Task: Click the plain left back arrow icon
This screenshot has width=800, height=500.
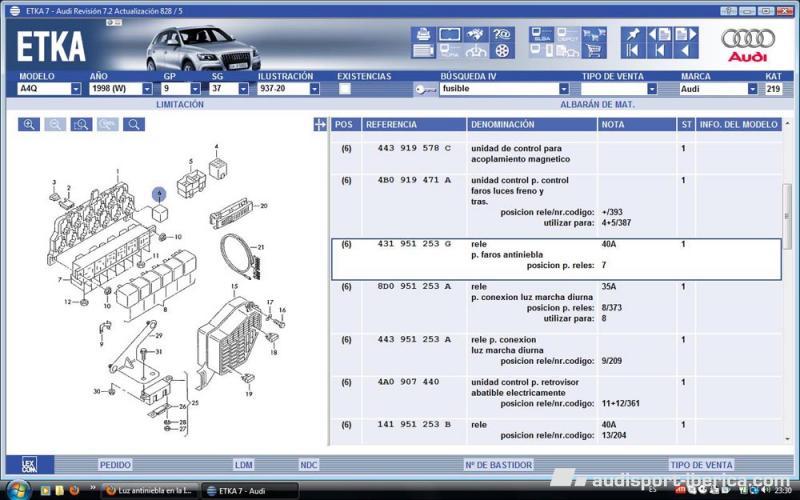Action: [686, 51]
